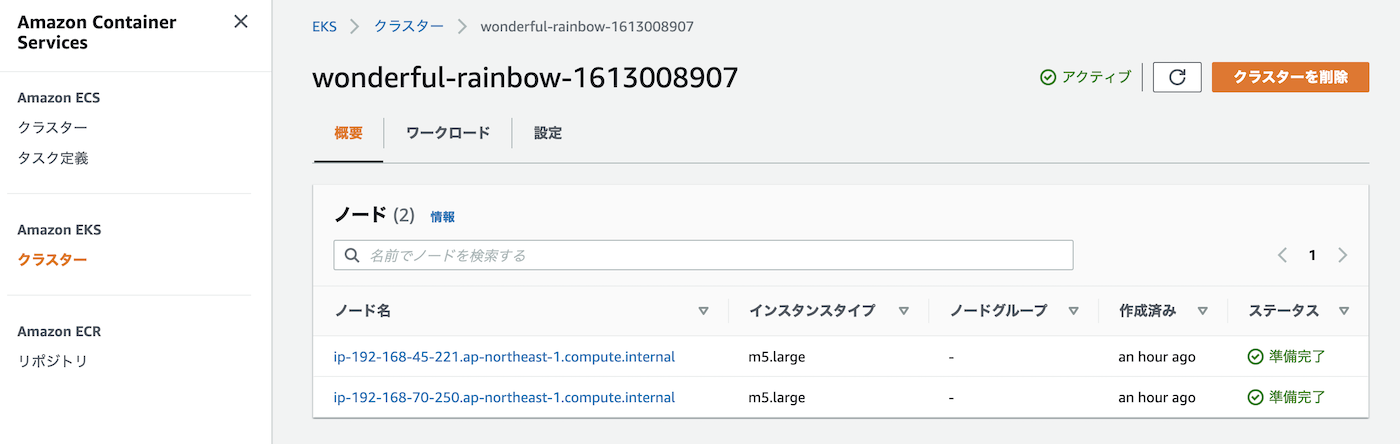
Task: Click m5.large cell for ip-192-168-45-221
Action: point(779,356)
